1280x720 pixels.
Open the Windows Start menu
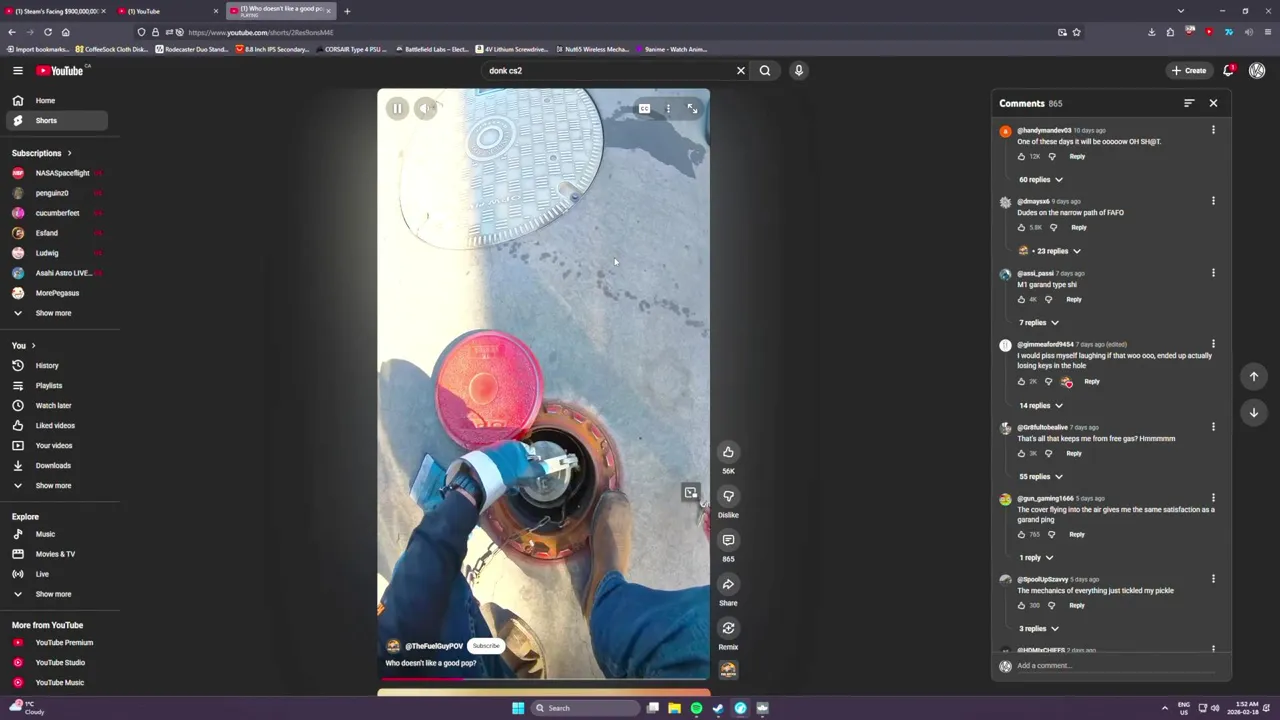(x=518, y=708)
